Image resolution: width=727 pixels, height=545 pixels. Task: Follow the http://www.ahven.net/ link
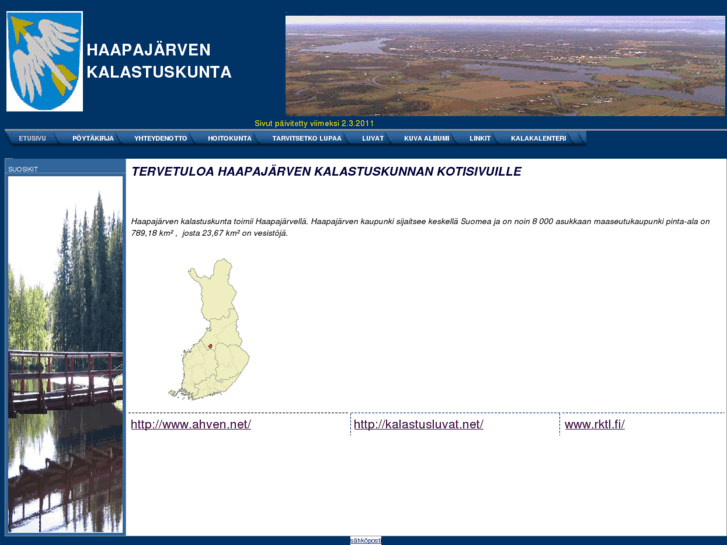pyautogui.click(x=191, y=424)
